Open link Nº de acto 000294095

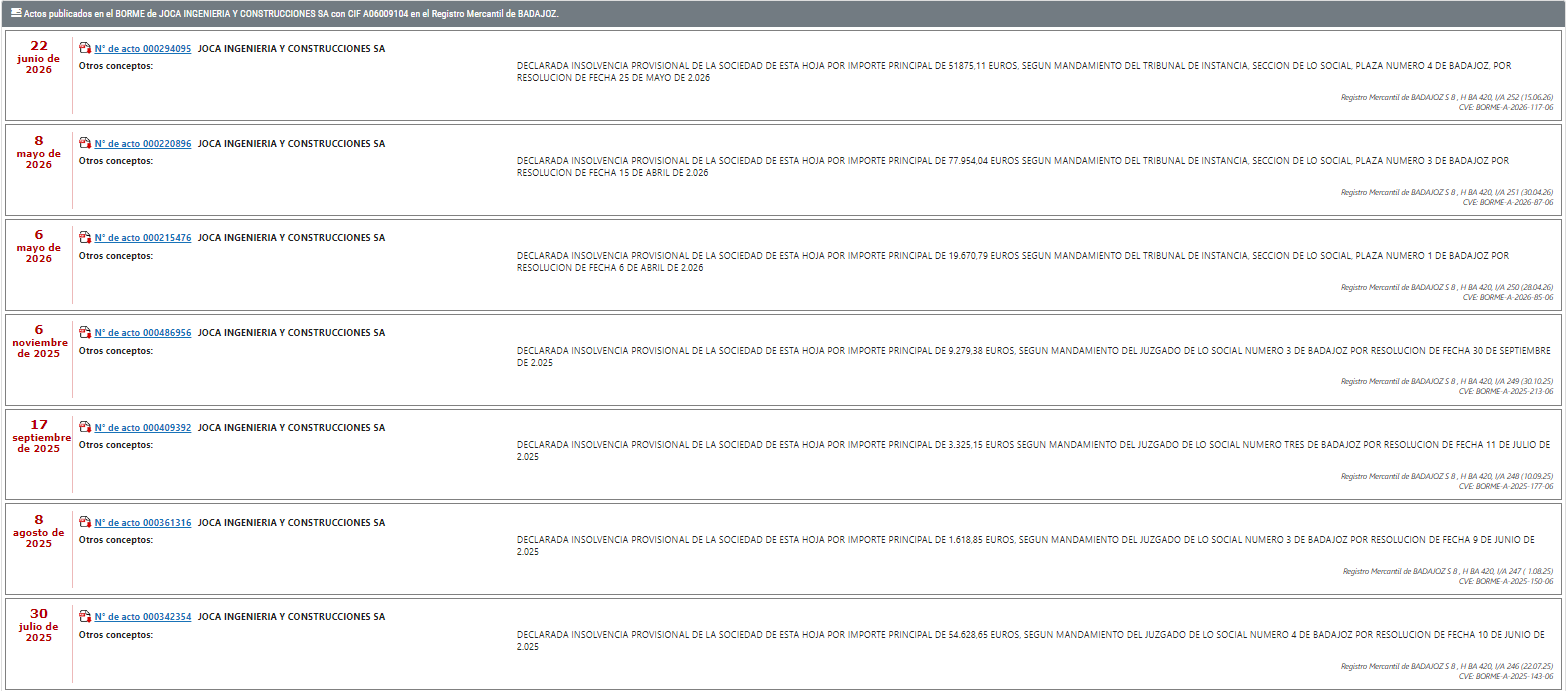(143, 48)
